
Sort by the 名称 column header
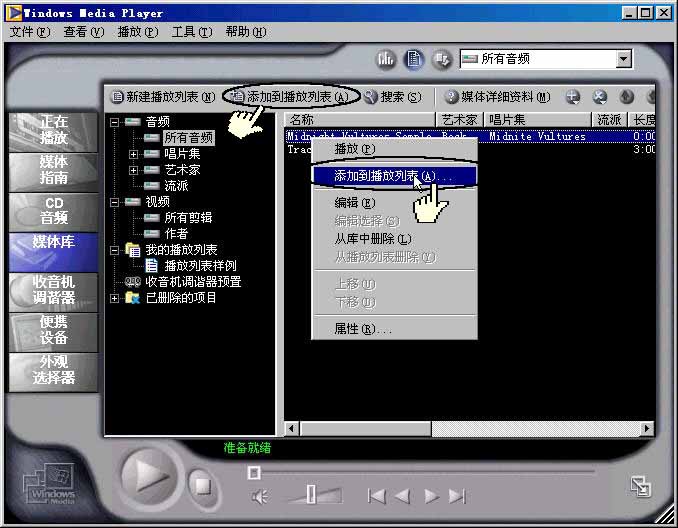(360, 120)
